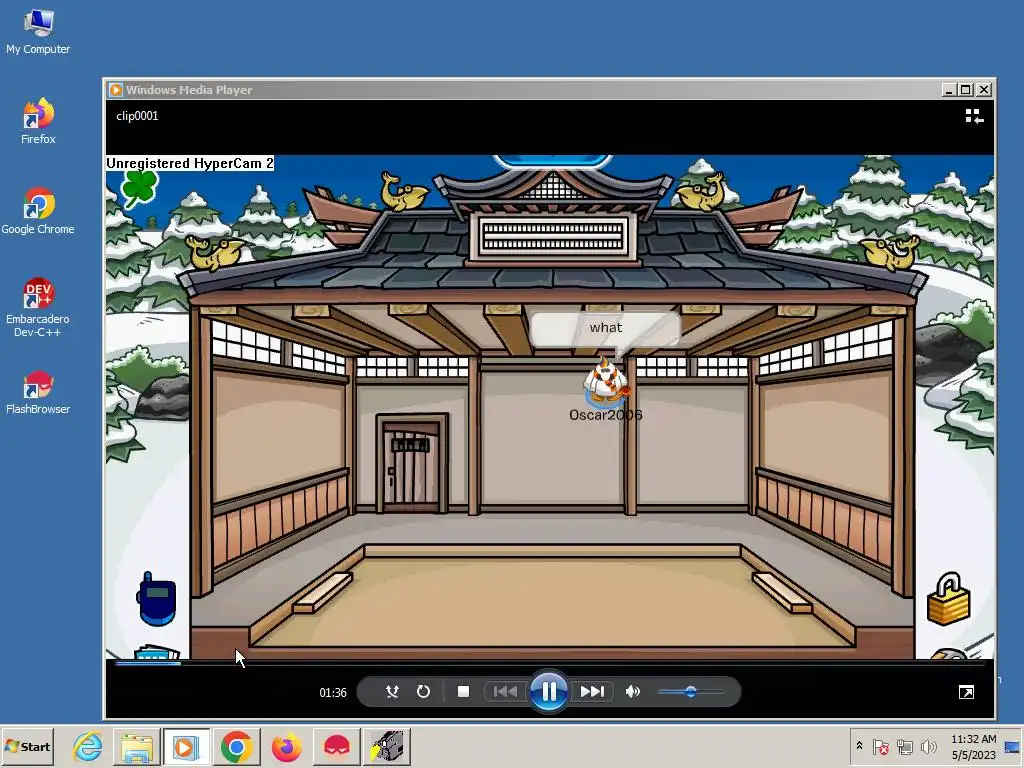Click the clip0001 title text
This screenshot has height=768, width=1024.
tap(137, 116)
